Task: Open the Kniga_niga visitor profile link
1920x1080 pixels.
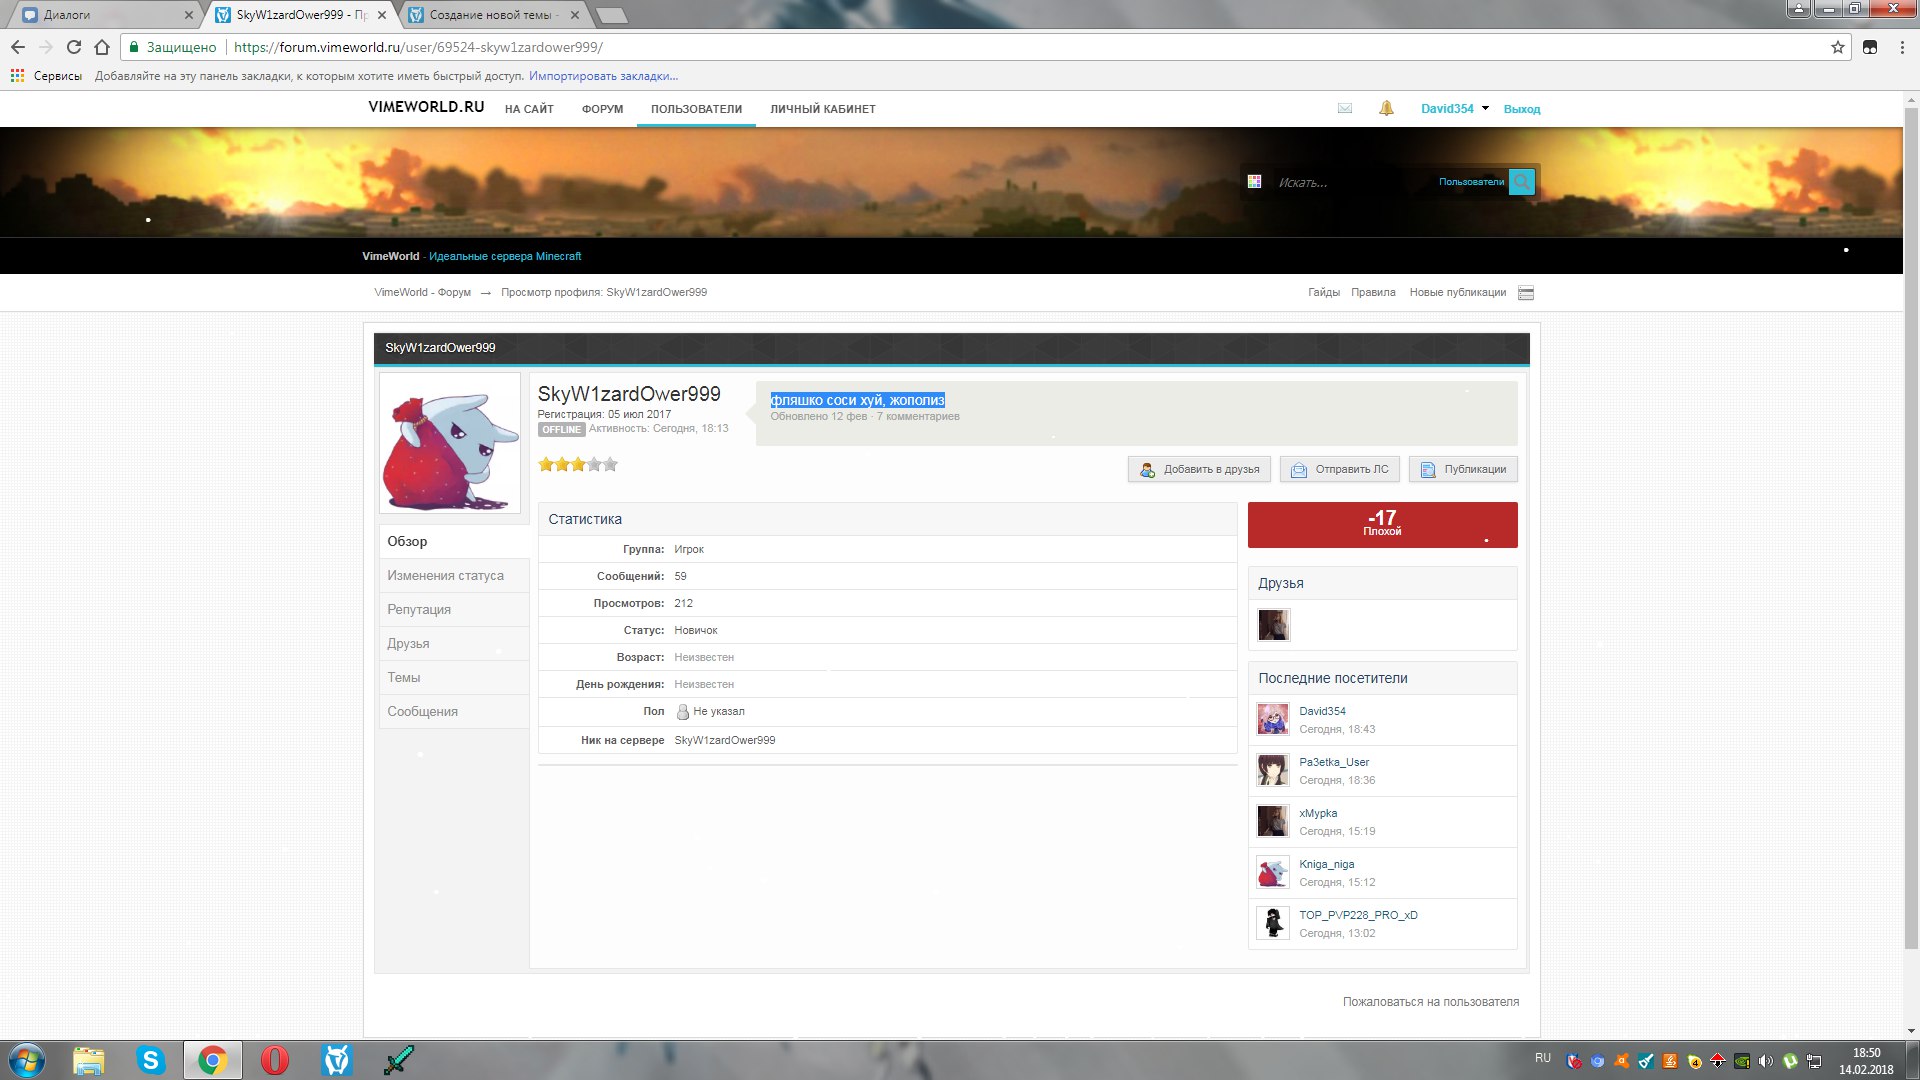Action: click(1326, 864)
